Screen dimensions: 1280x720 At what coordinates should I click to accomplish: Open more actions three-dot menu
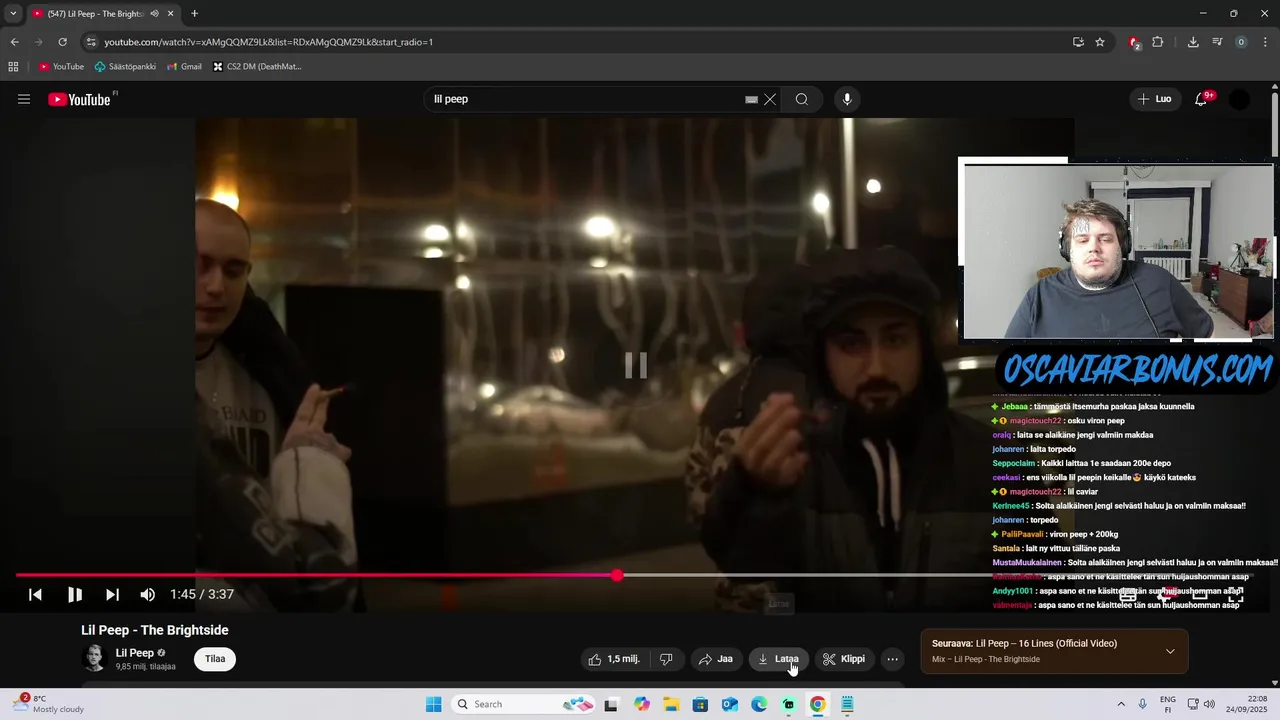coord(893,659)
